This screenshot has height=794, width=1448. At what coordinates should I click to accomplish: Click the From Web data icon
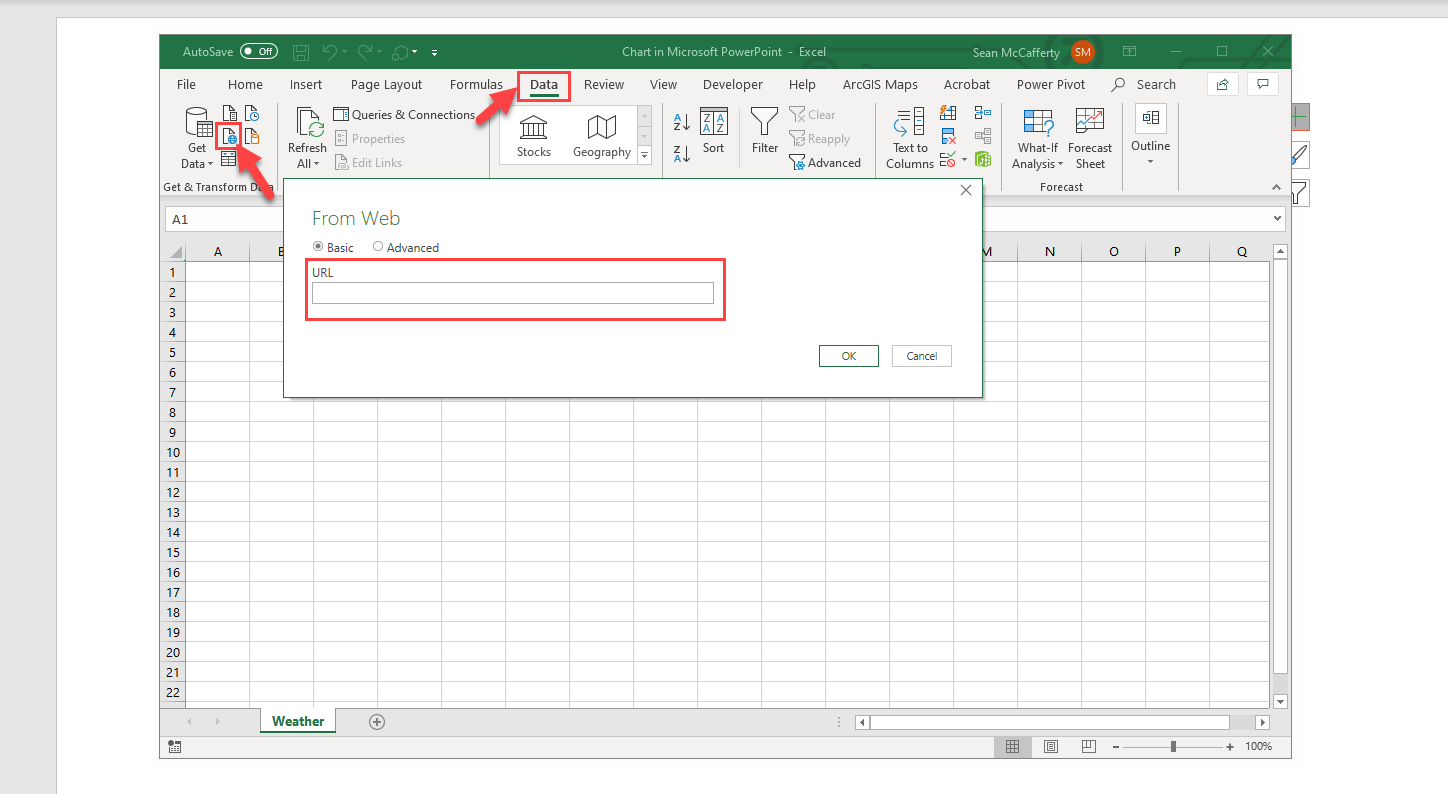pos(229,137)
